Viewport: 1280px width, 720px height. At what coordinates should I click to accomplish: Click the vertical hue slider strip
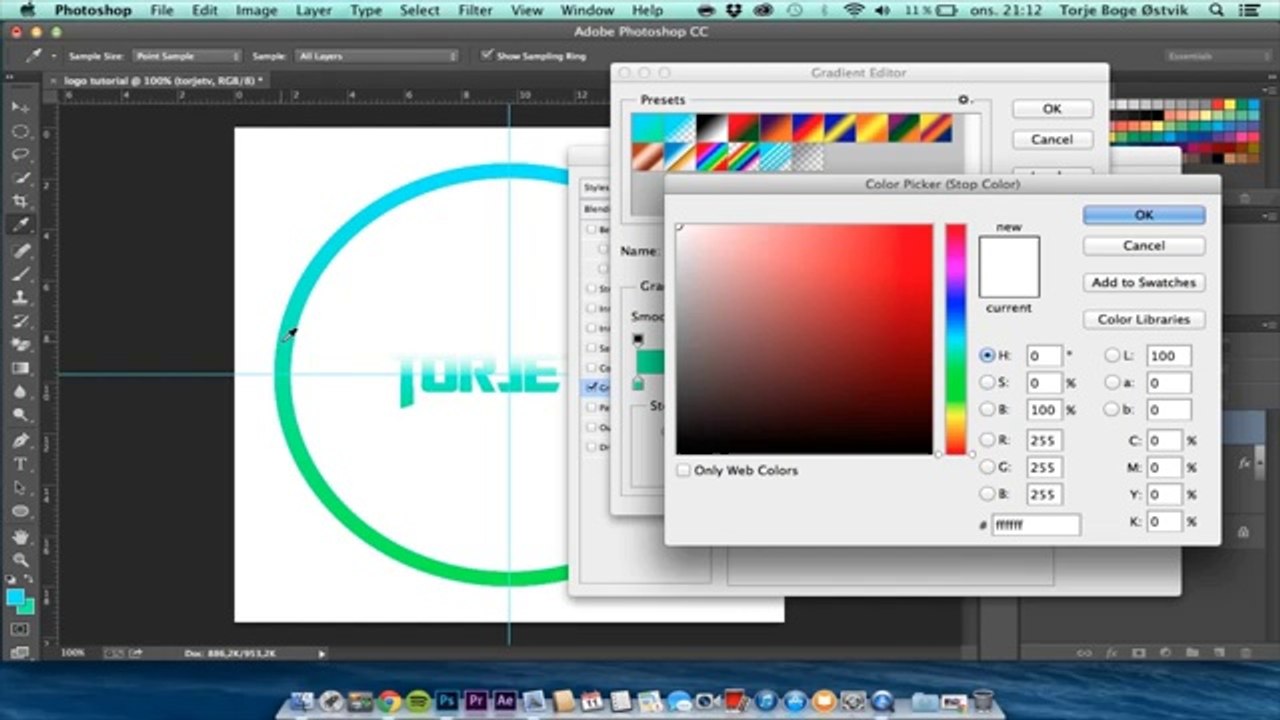956,339
